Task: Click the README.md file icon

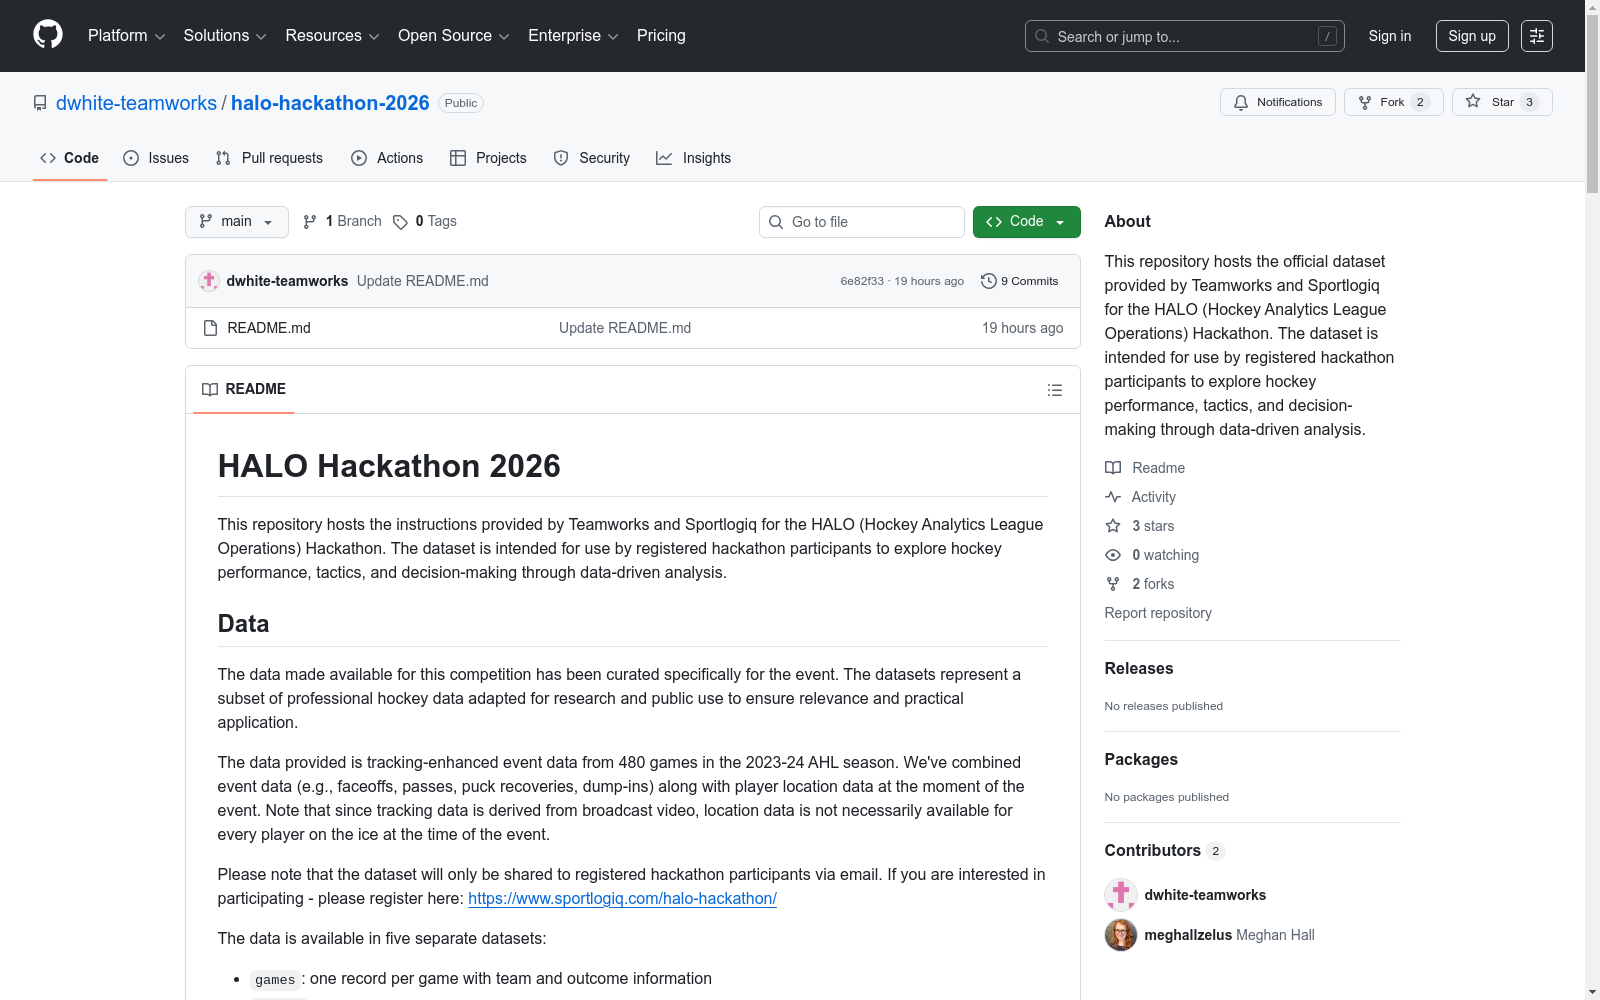Action: 210,328
